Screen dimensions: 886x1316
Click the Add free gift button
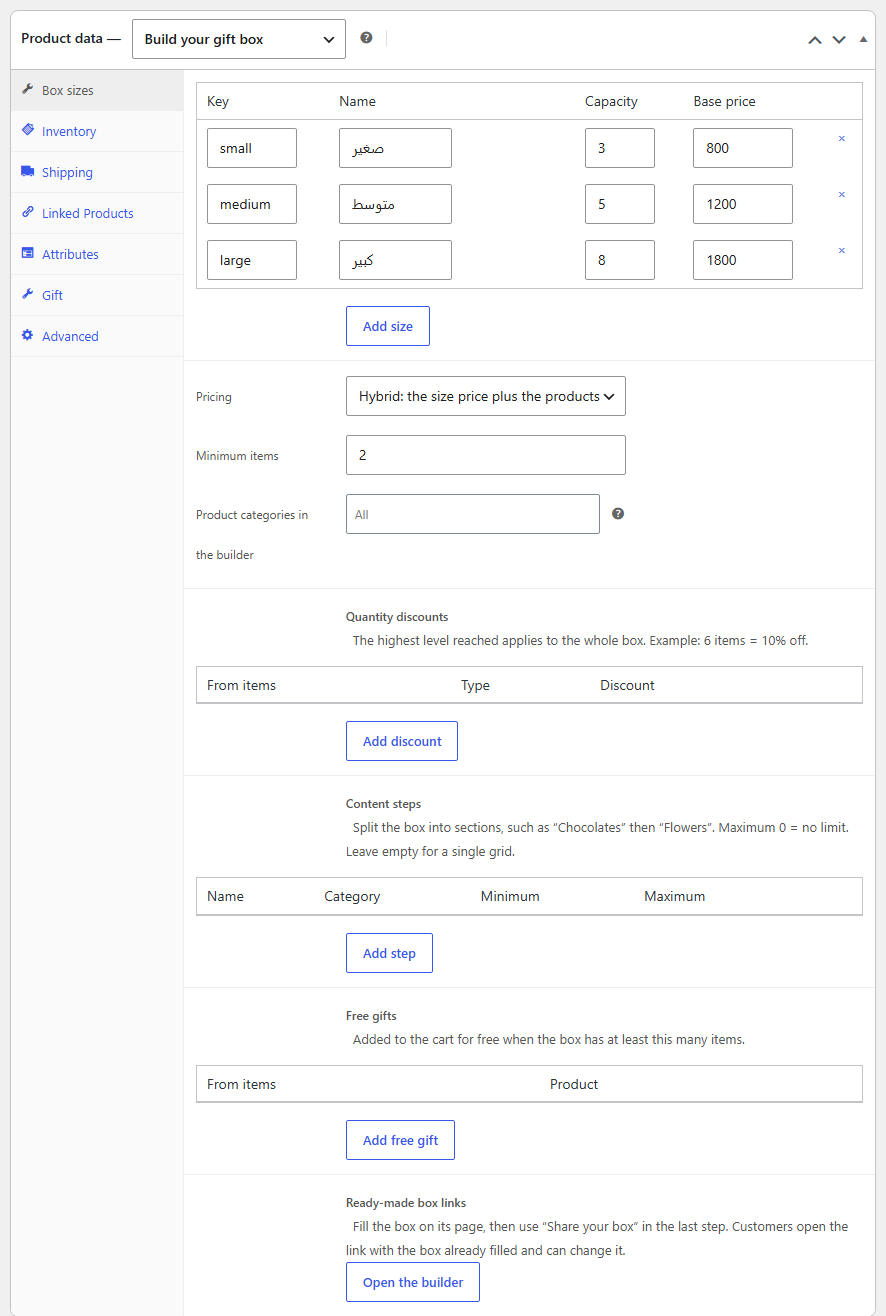point(400,1140)
